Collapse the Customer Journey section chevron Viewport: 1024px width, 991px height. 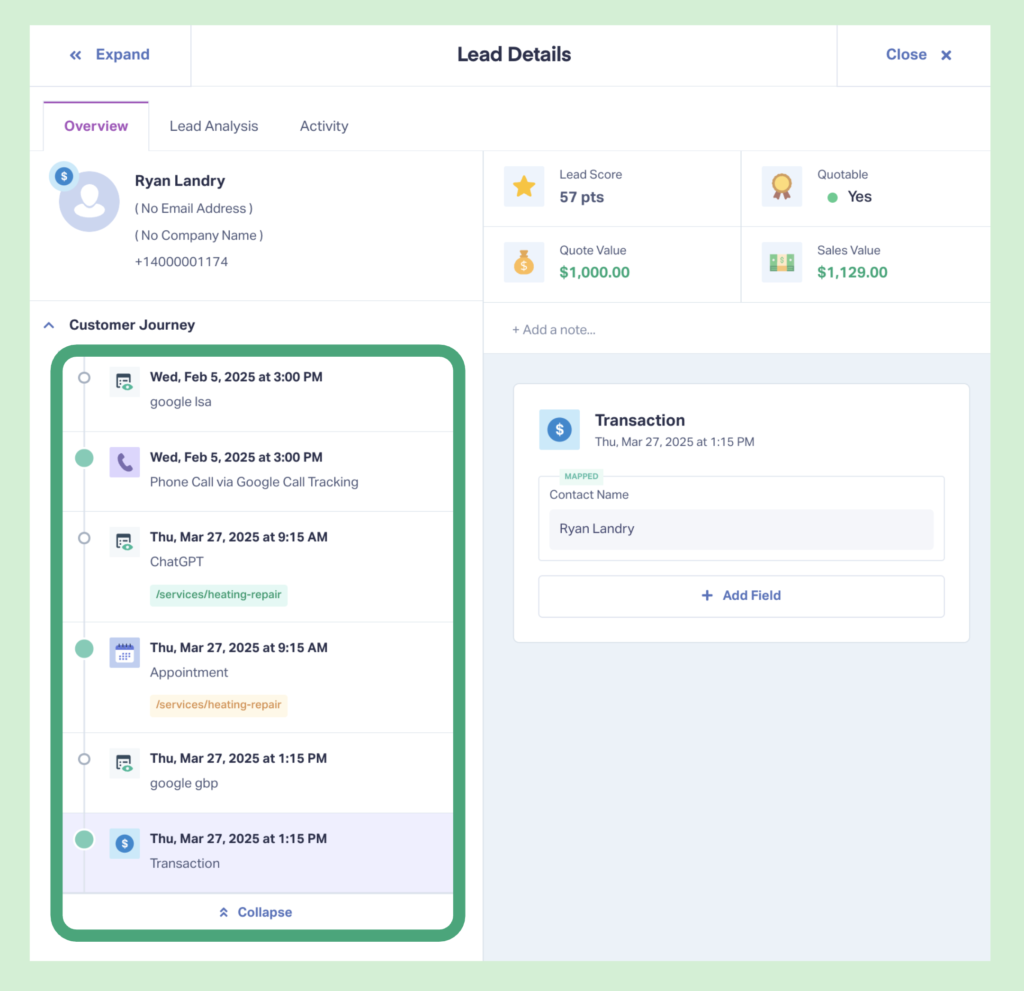tap(48, 324)
